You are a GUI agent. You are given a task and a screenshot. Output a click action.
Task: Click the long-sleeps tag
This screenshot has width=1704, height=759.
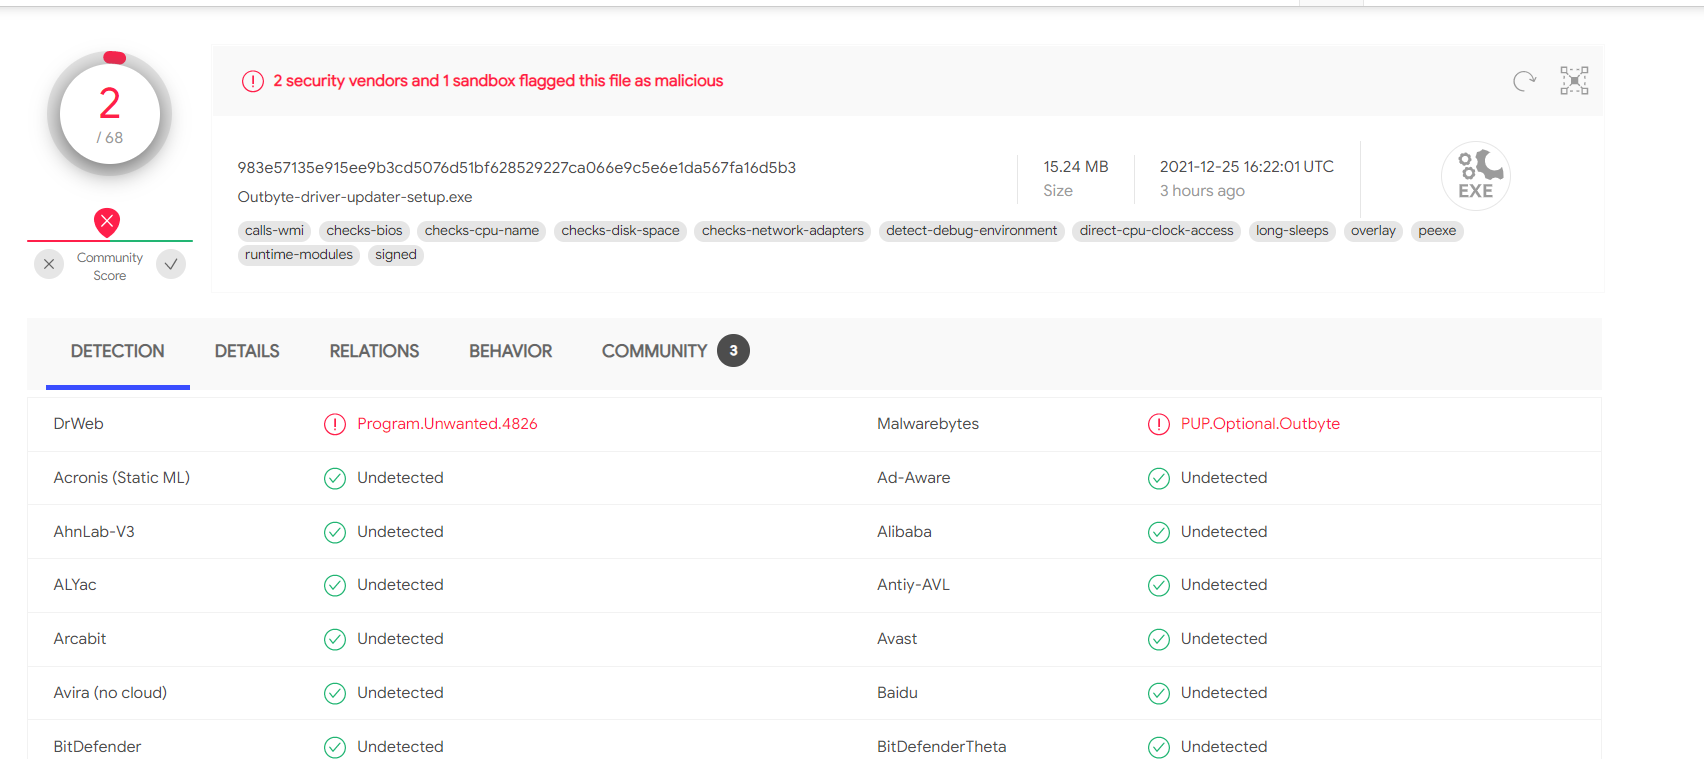click(1292, 231)
